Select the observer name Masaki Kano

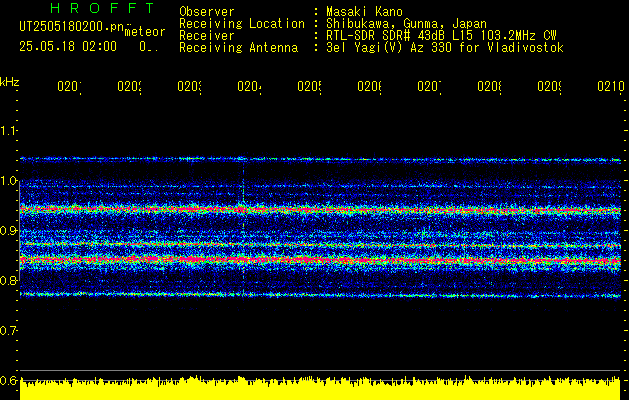tap(364, 12)
